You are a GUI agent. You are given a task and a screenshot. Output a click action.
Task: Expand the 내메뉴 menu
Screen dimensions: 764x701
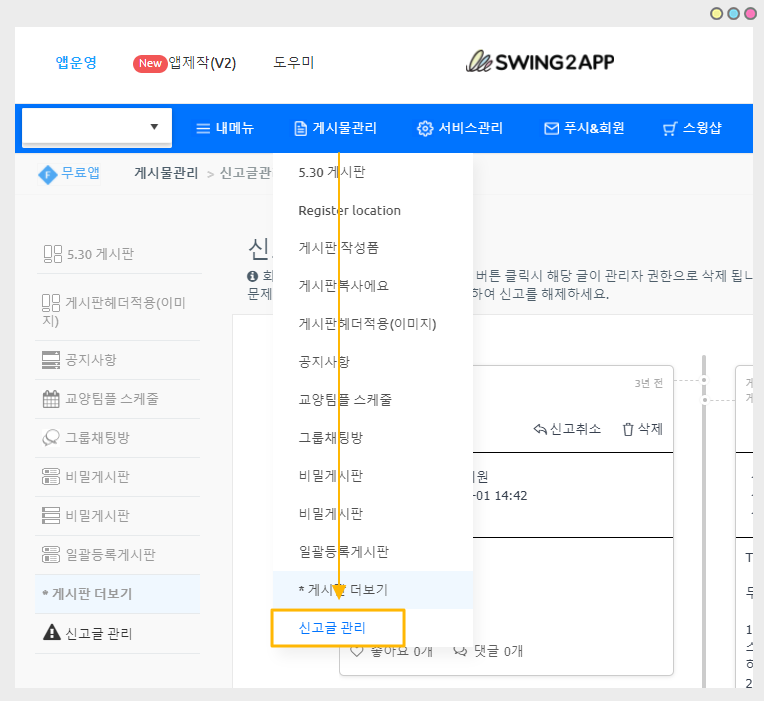[x=225, y=128]
